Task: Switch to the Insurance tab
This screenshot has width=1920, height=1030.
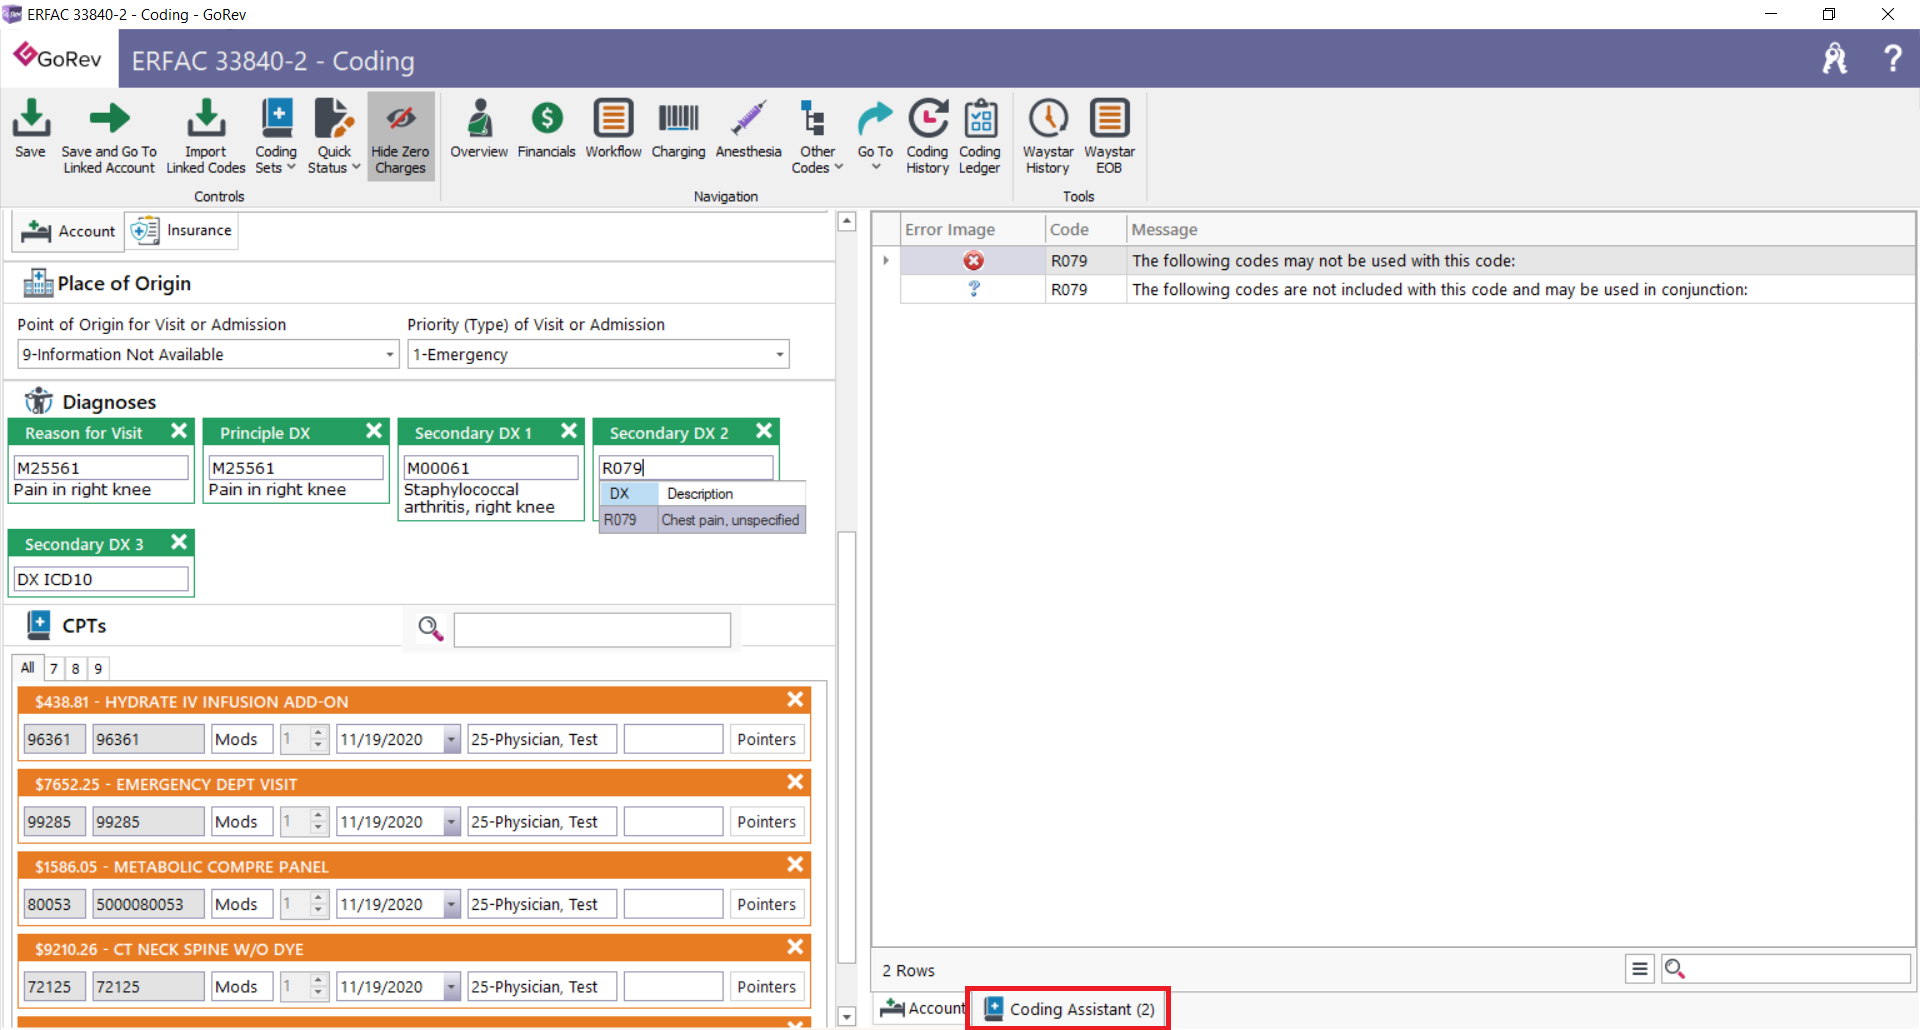Action: point(182,231)
